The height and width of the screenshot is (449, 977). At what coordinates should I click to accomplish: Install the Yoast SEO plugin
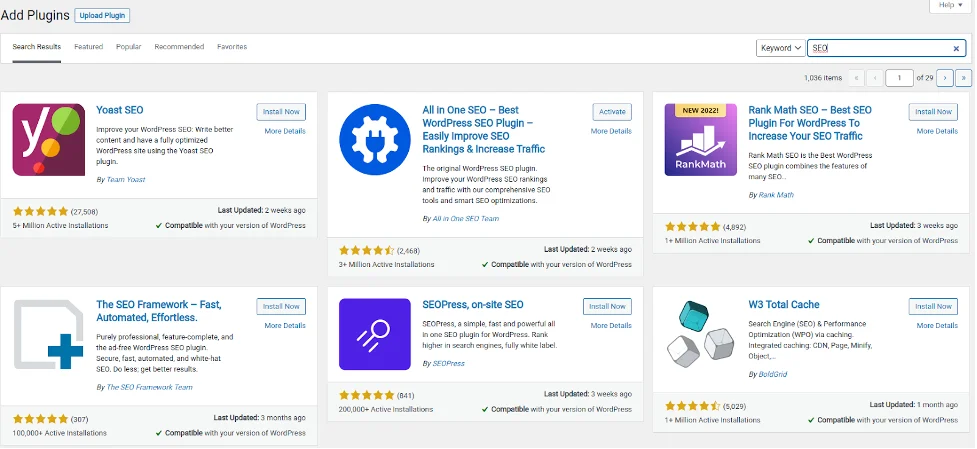(x=281, y=112)
